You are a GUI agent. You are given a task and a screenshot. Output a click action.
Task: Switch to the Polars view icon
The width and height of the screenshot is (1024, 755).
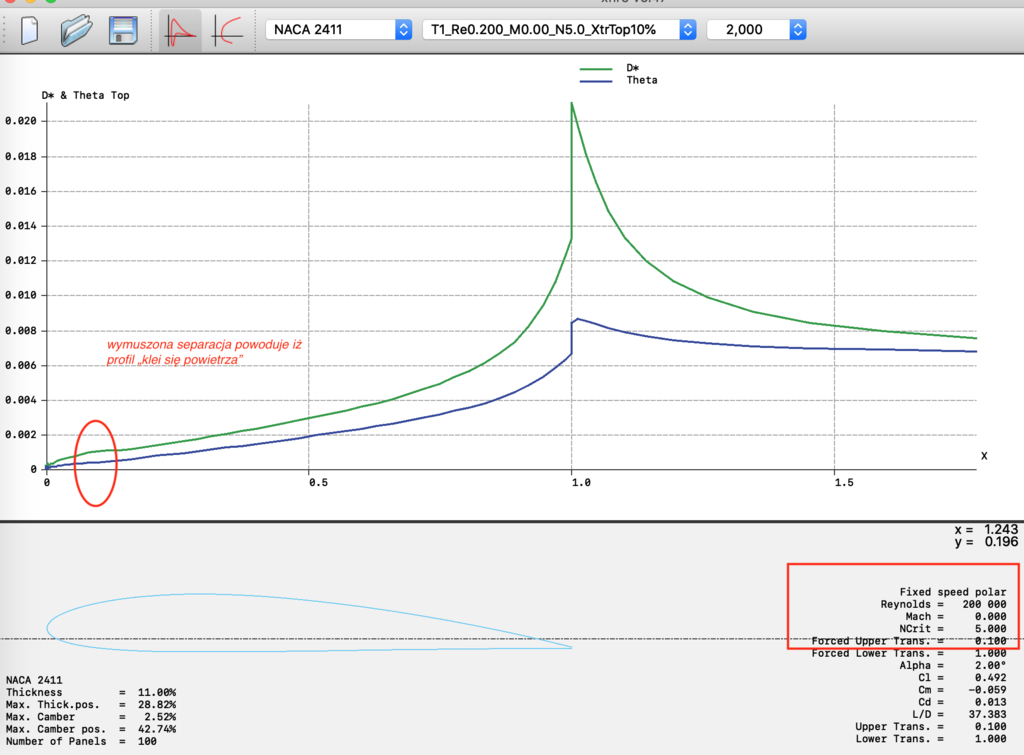pyautogui.click(x=227, y=30)
